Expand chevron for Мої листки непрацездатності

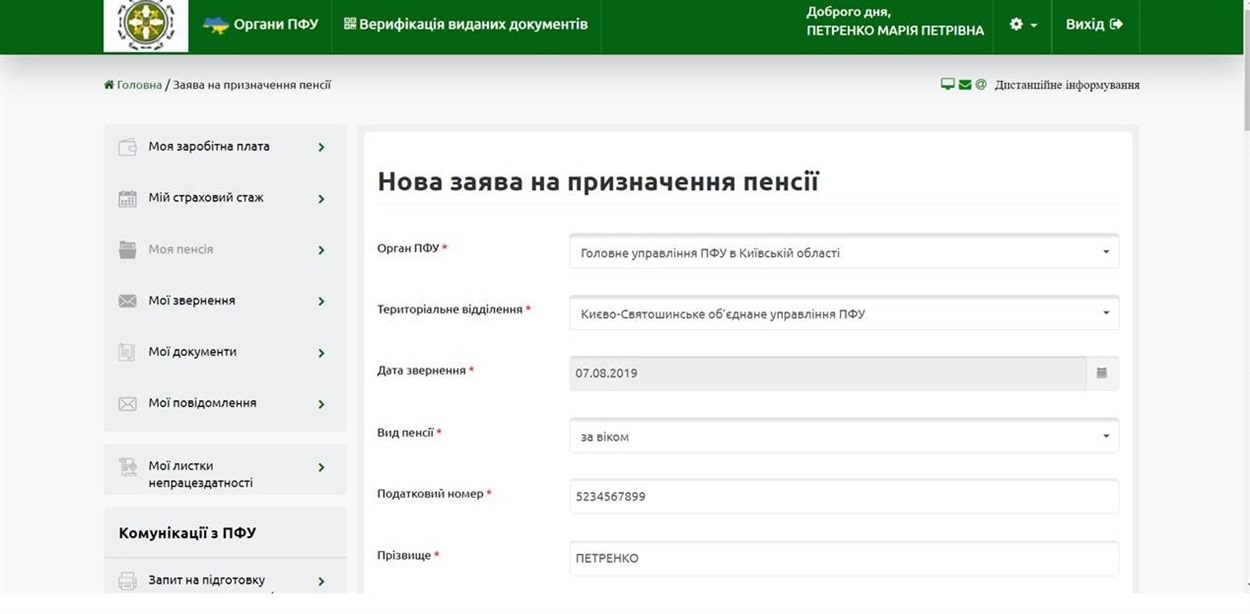tap(321, 467)
